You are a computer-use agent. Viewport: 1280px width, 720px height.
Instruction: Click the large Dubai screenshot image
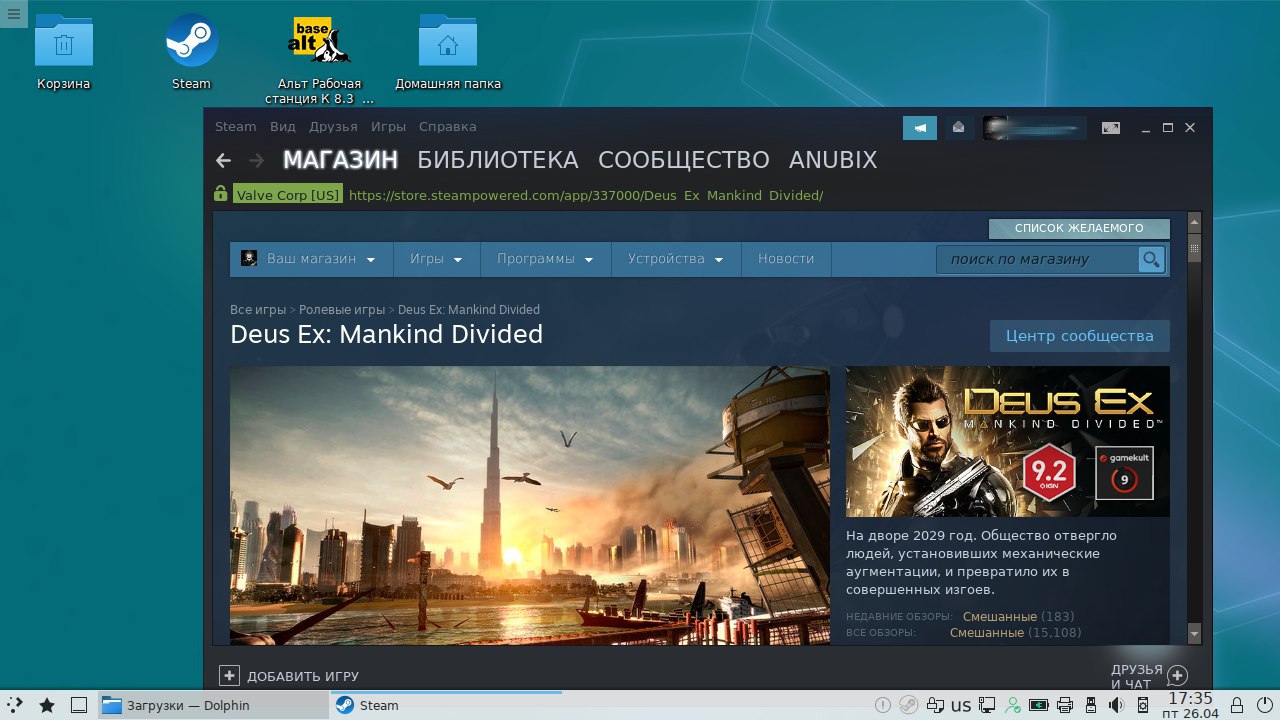click(x=530, y=505)
